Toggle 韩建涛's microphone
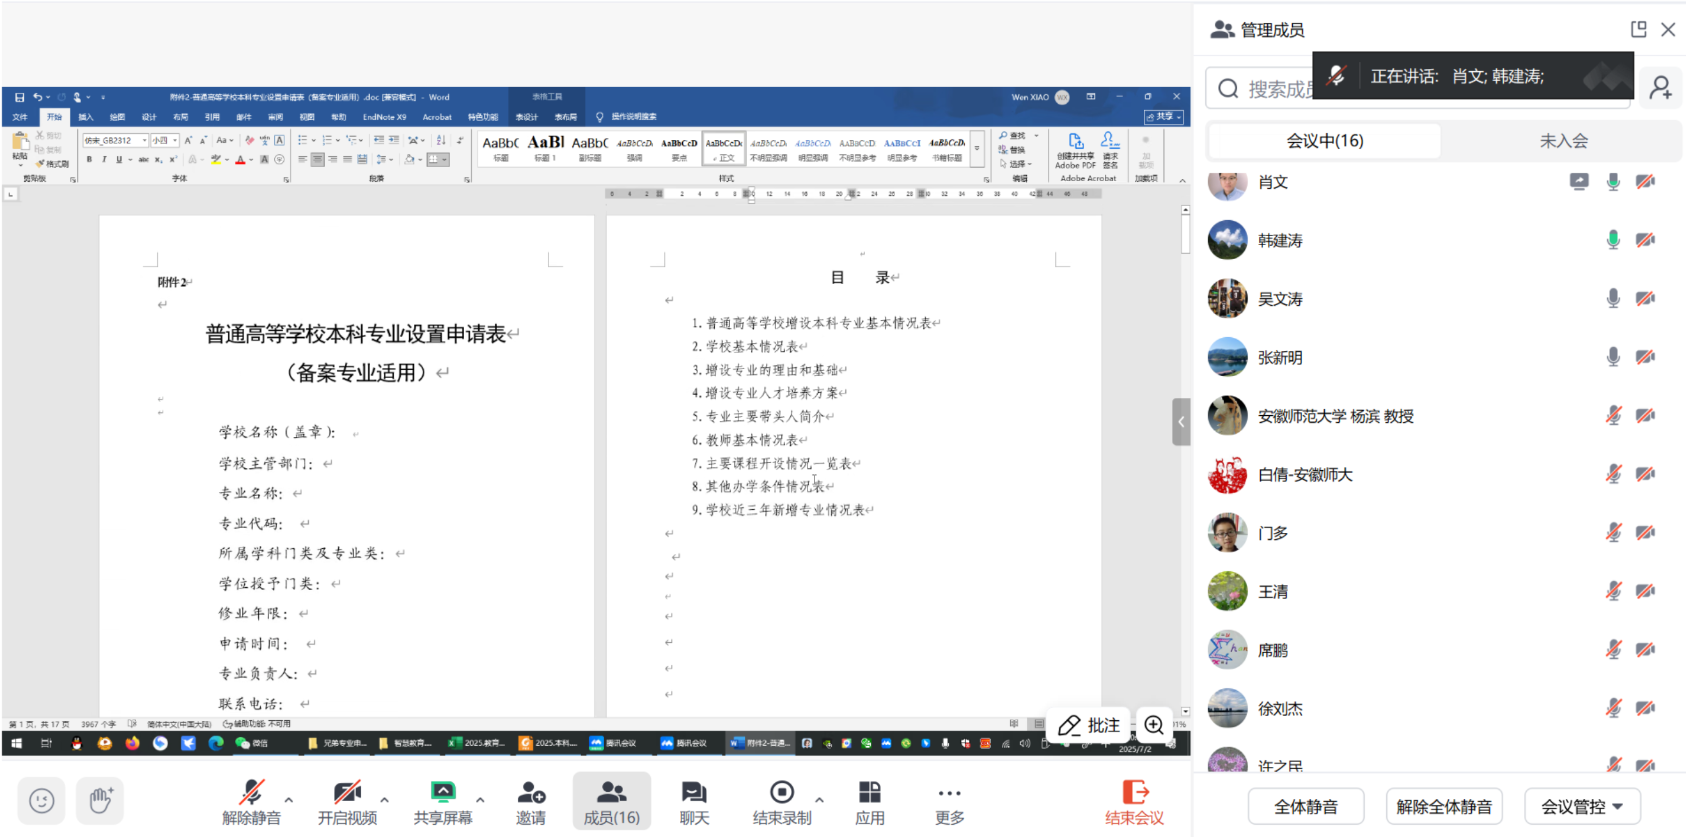The height and width of the screenshot is (837, 1686). tap(1612, 240)
